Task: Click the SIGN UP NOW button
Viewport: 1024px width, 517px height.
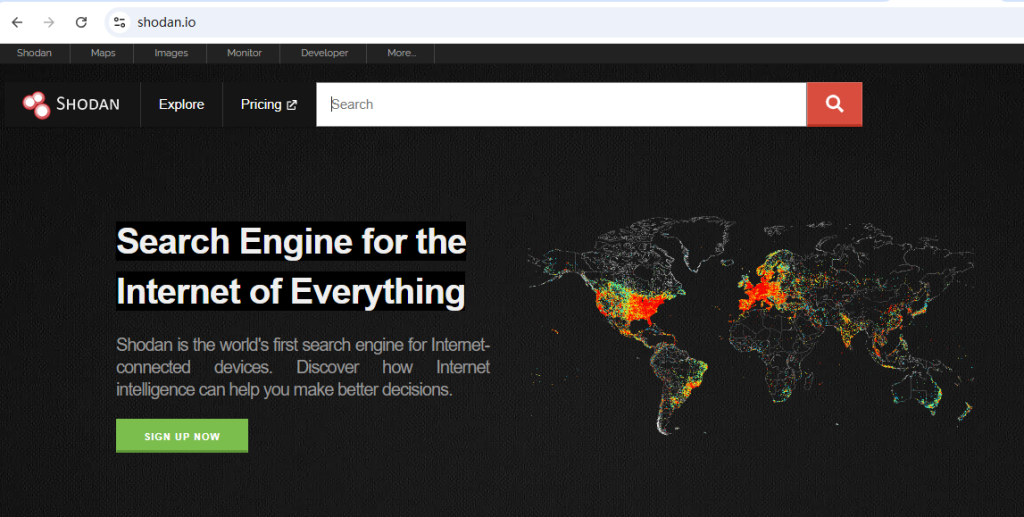Action: [182, 436]
